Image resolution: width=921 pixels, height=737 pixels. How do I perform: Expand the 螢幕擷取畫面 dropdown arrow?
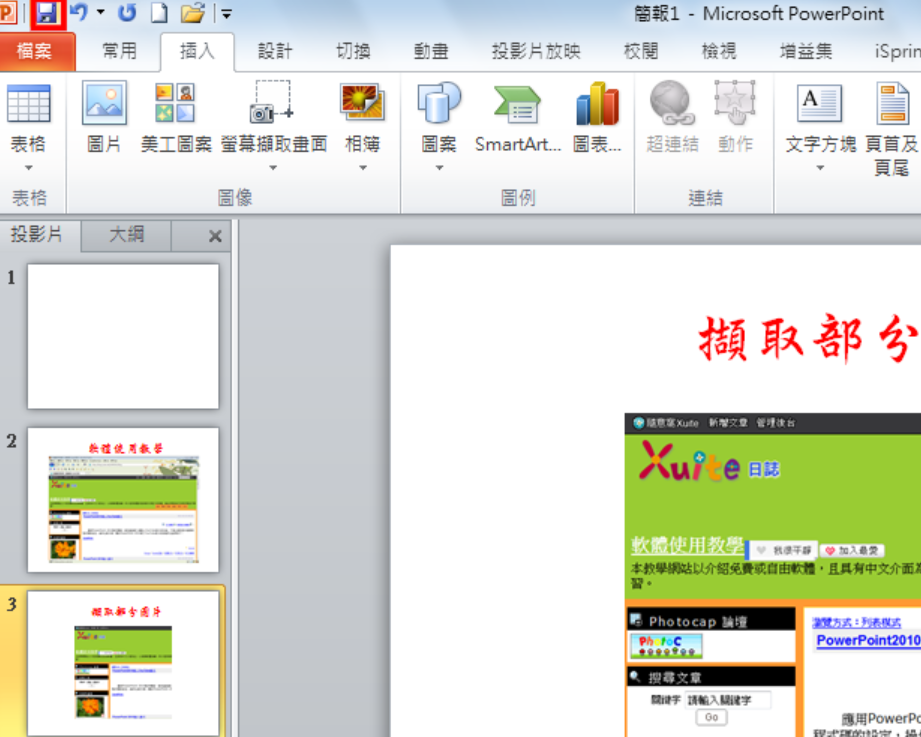(x=273, y=168)
